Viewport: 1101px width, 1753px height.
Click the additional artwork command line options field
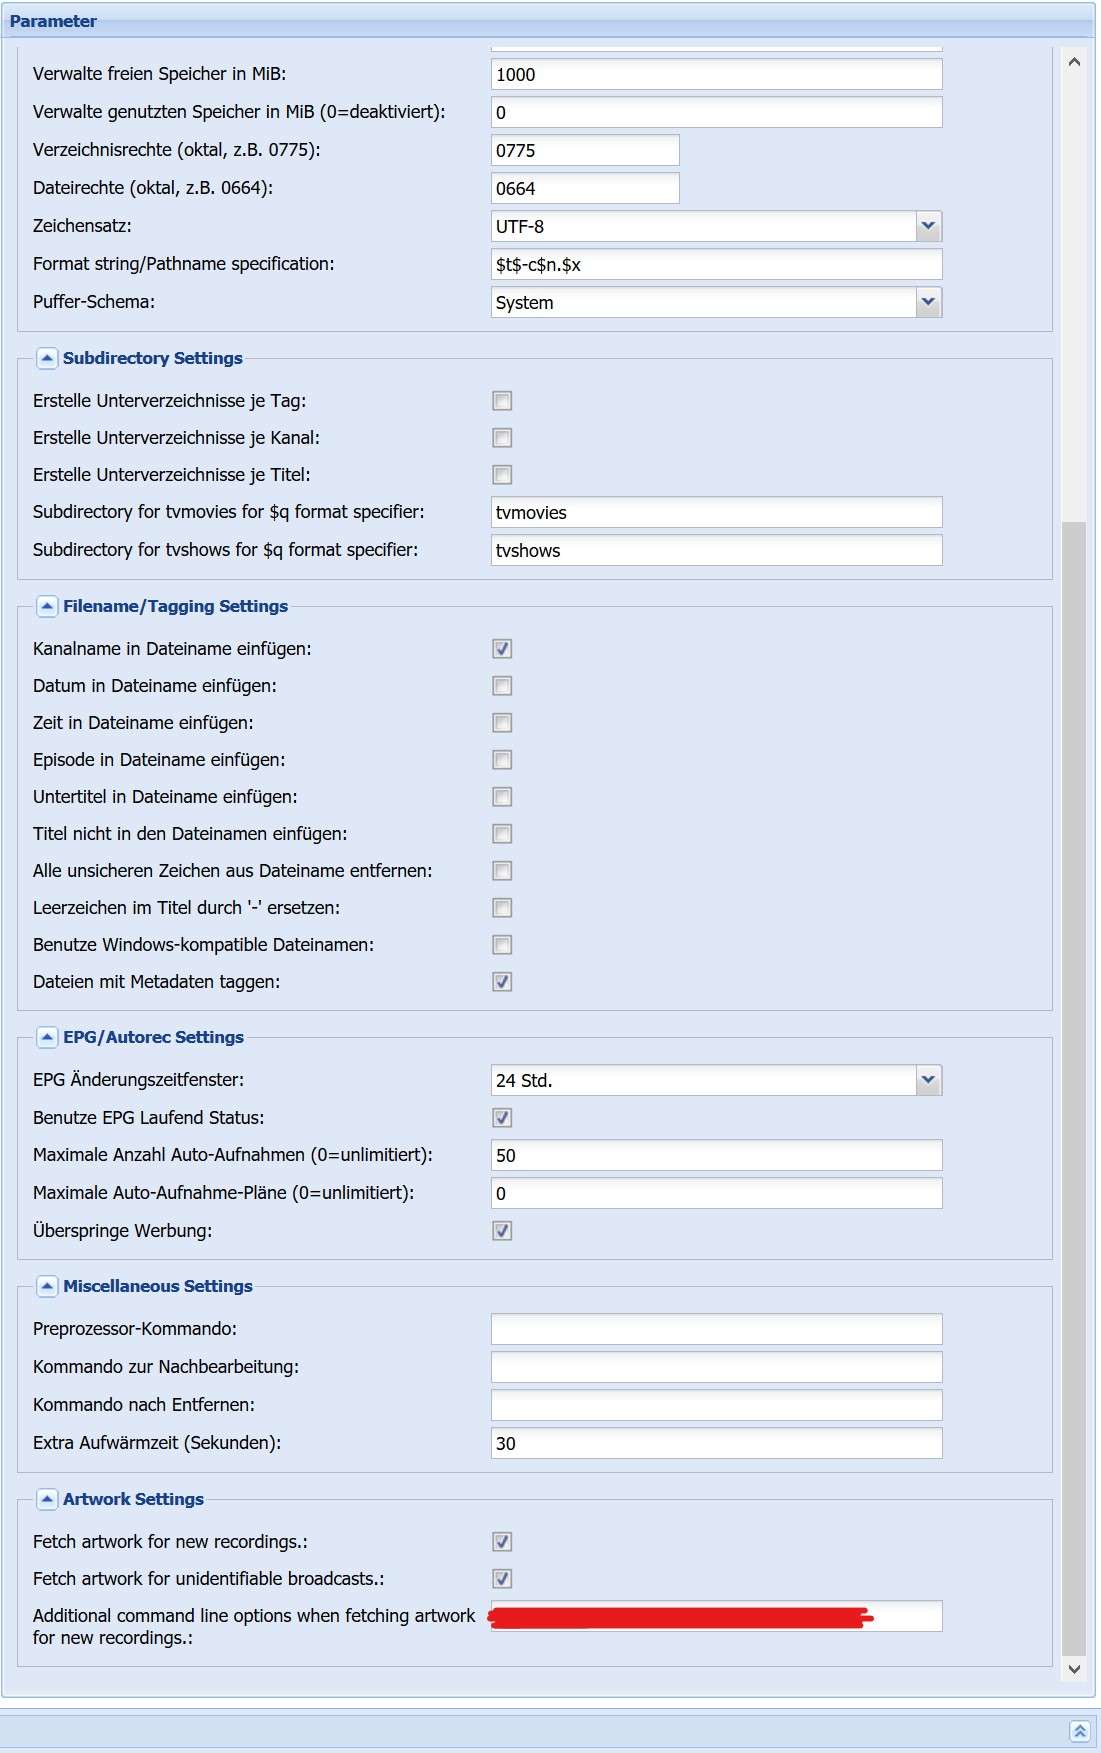pos(716,1616)
